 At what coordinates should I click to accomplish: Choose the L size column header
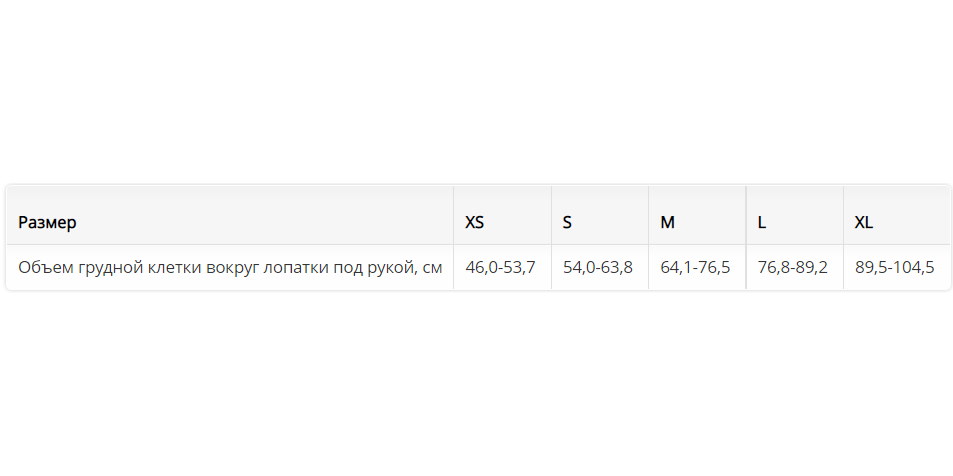point(762,222)
